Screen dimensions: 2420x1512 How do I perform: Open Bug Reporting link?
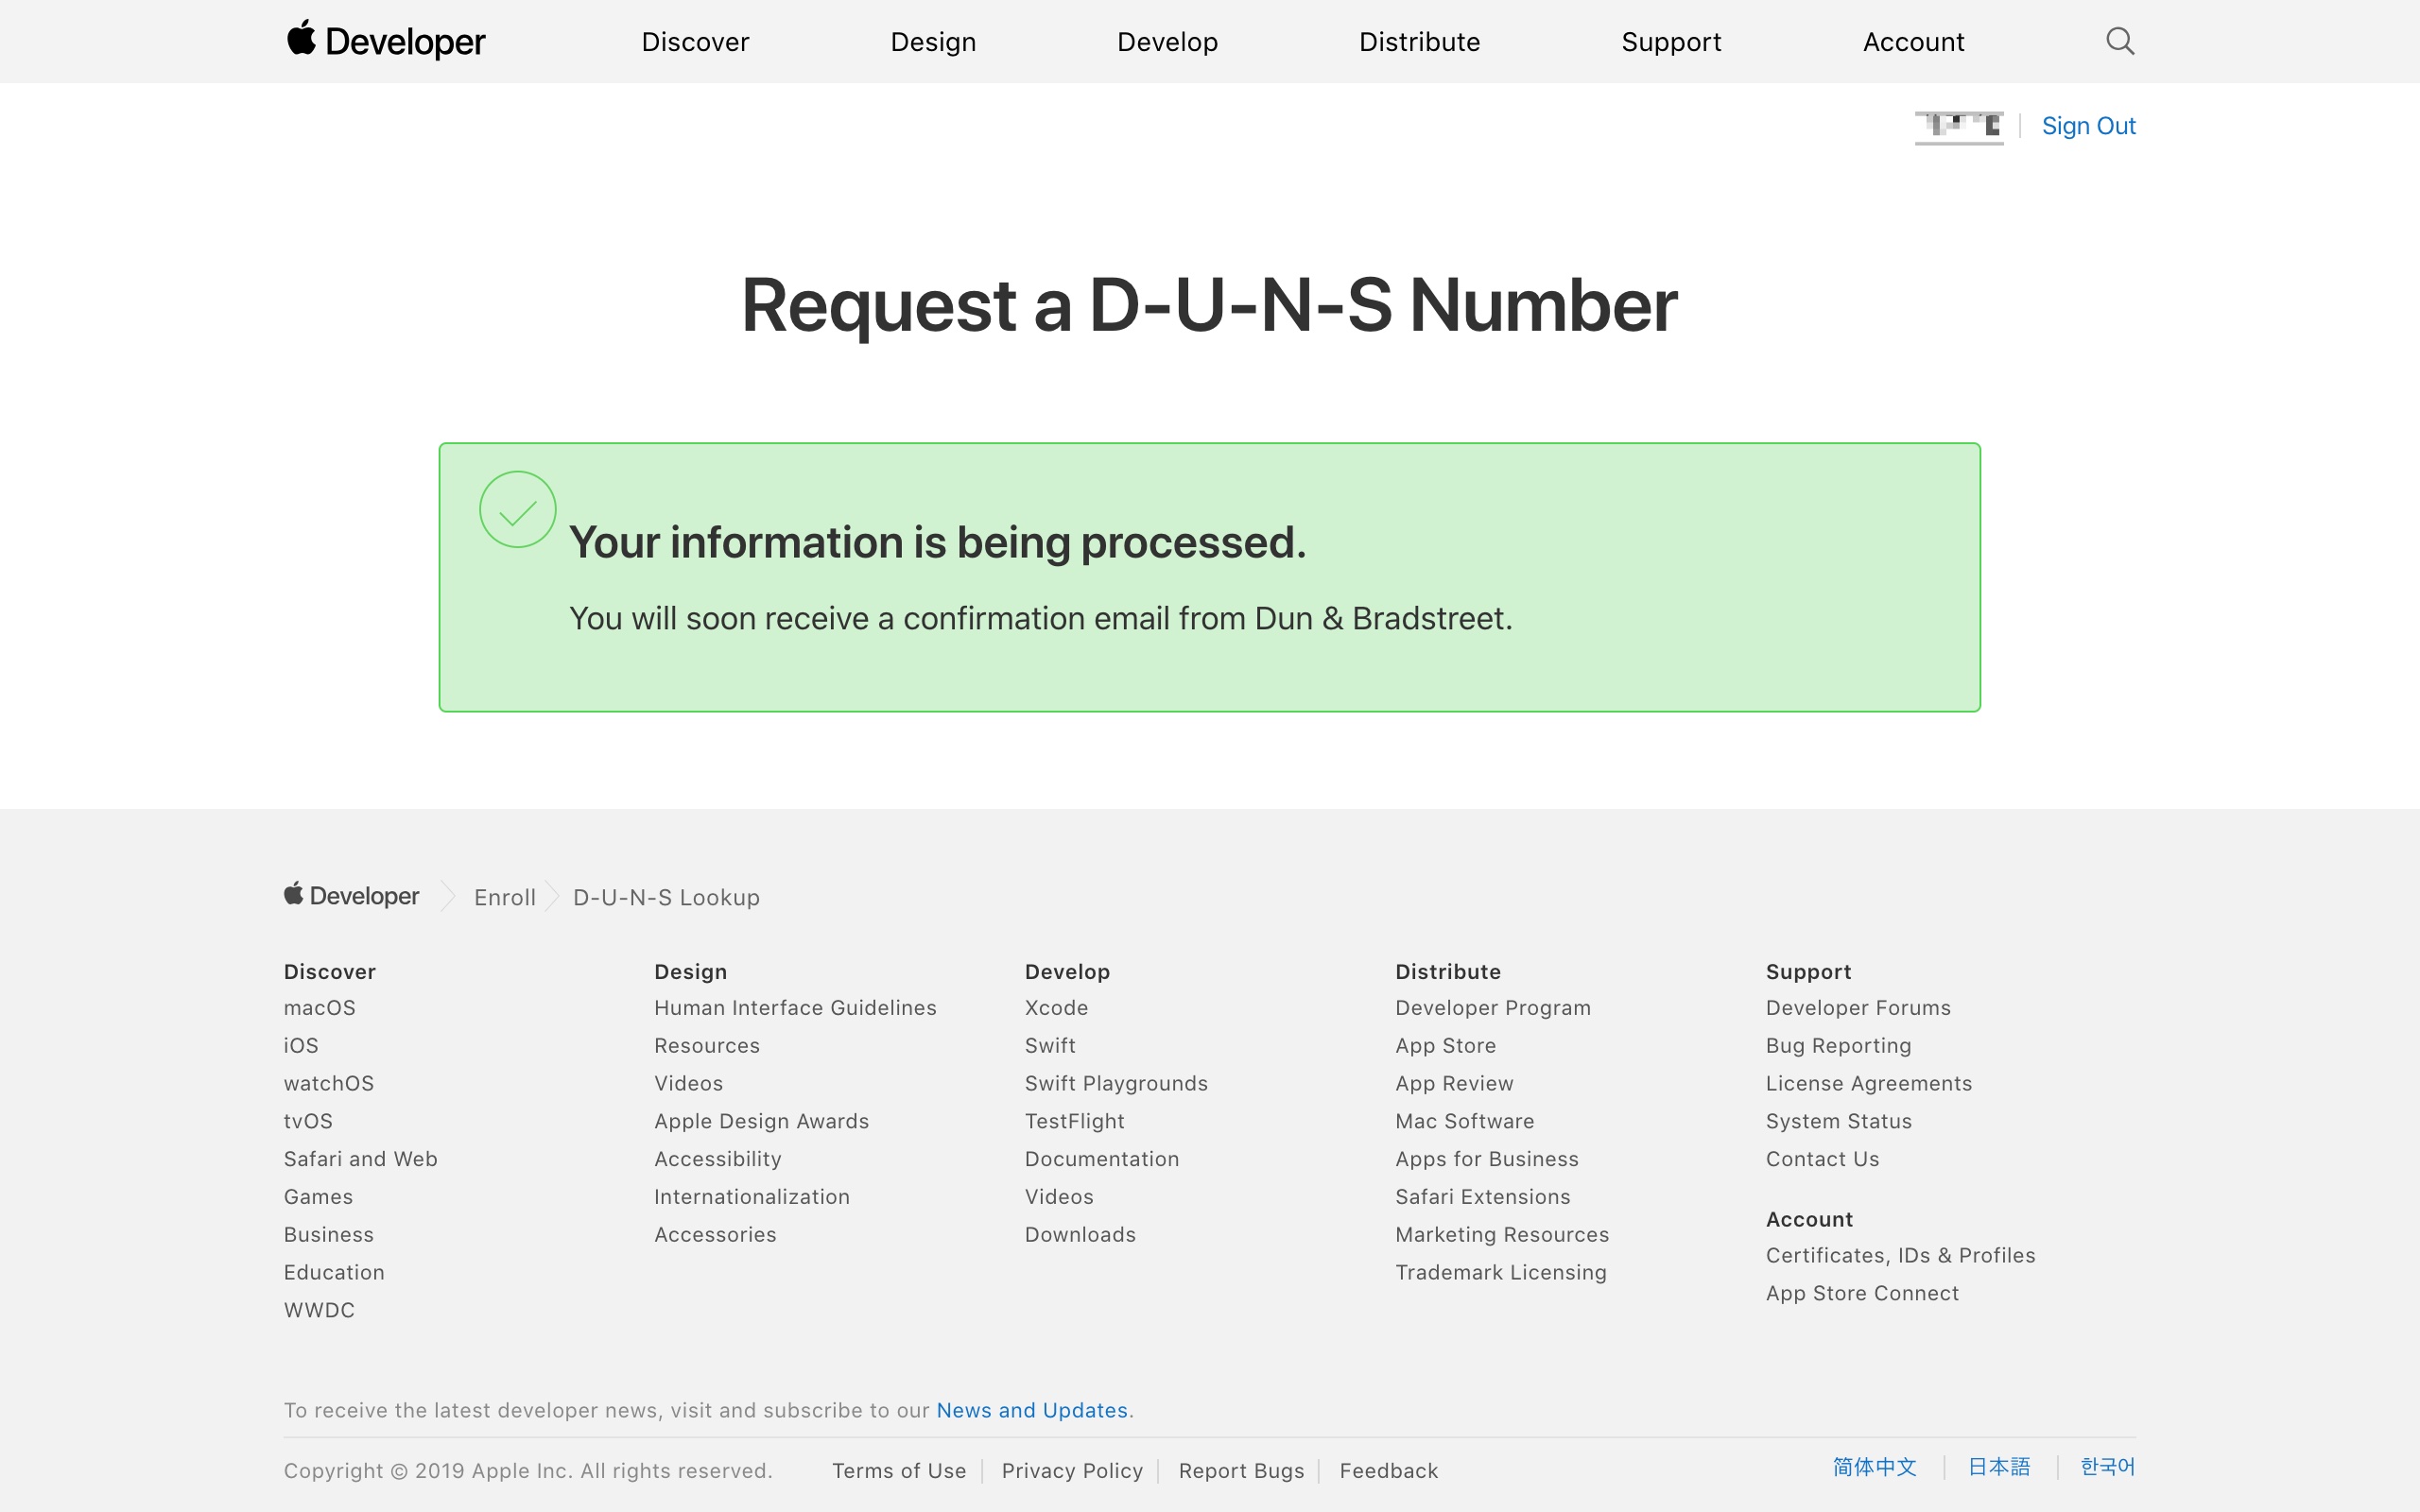point(1838,1046)
